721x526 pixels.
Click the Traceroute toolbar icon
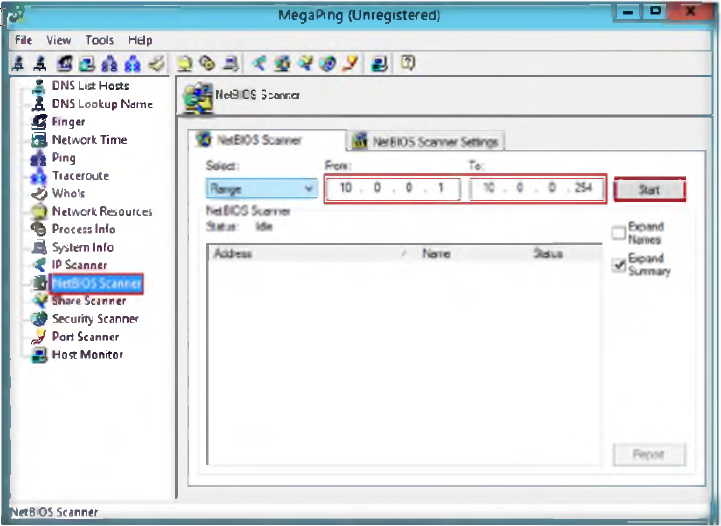pos(132,63)
